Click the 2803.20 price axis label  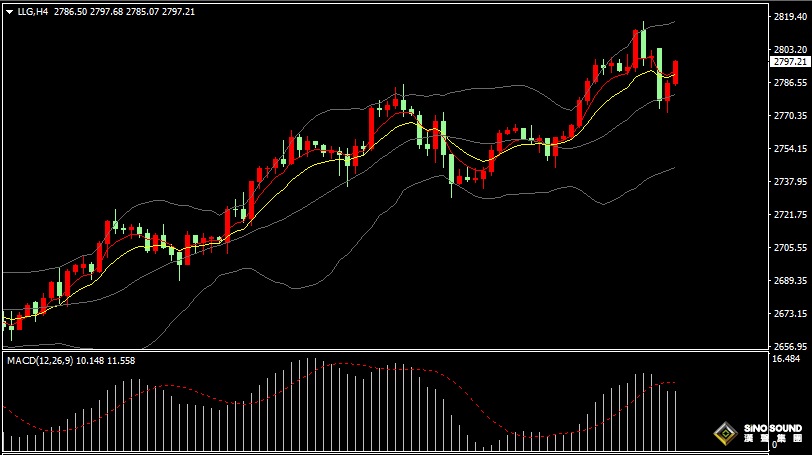(789, 50)
